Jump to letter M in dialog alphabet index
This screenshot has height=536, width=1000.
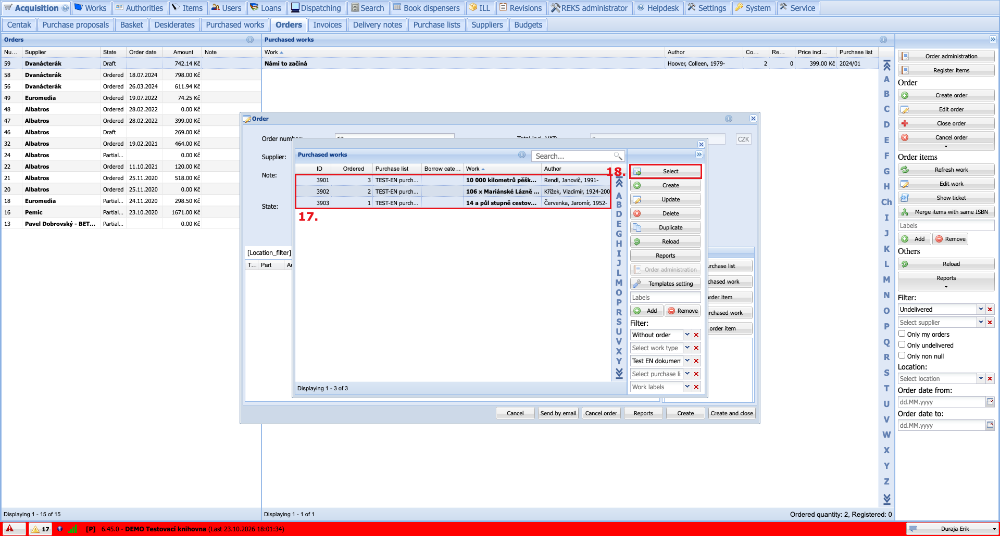coord(619,282)
